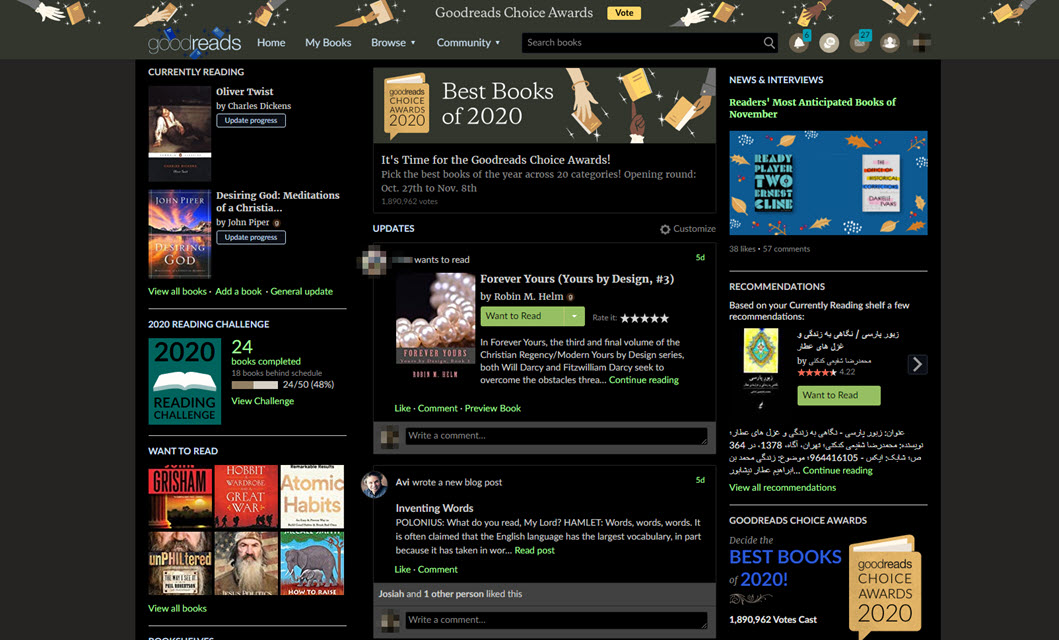Screen dimensions: 1059x640
Task: Click the search magnifier icon
Action: 769,43
